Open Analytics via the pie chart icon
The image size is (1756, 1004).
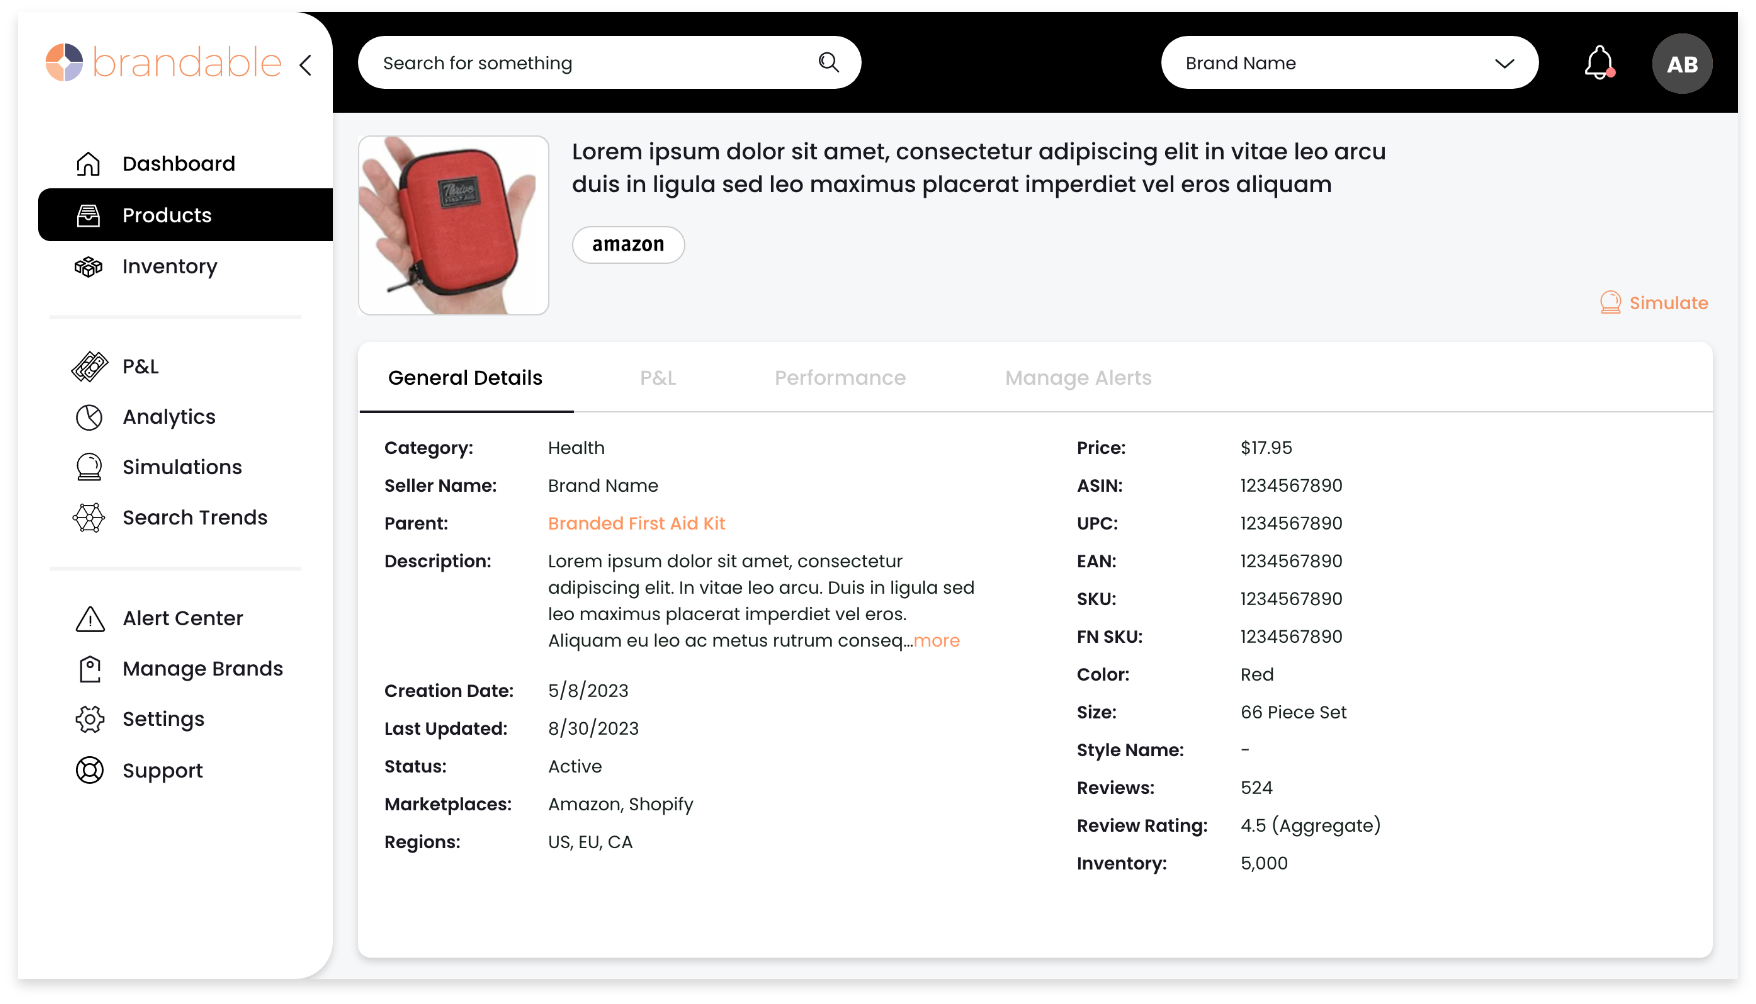tap(89, 417)
